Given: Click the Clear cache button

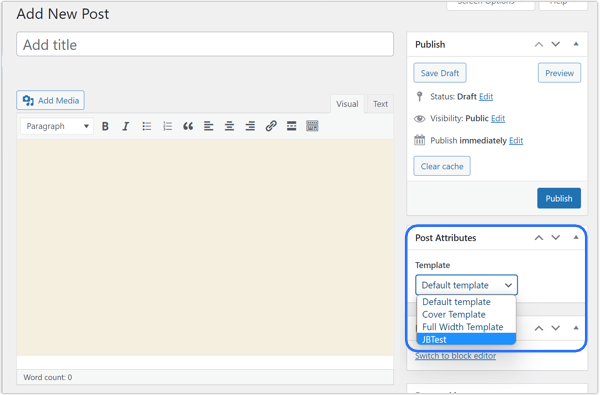Looking at the screenshot, I should [442, 166].
